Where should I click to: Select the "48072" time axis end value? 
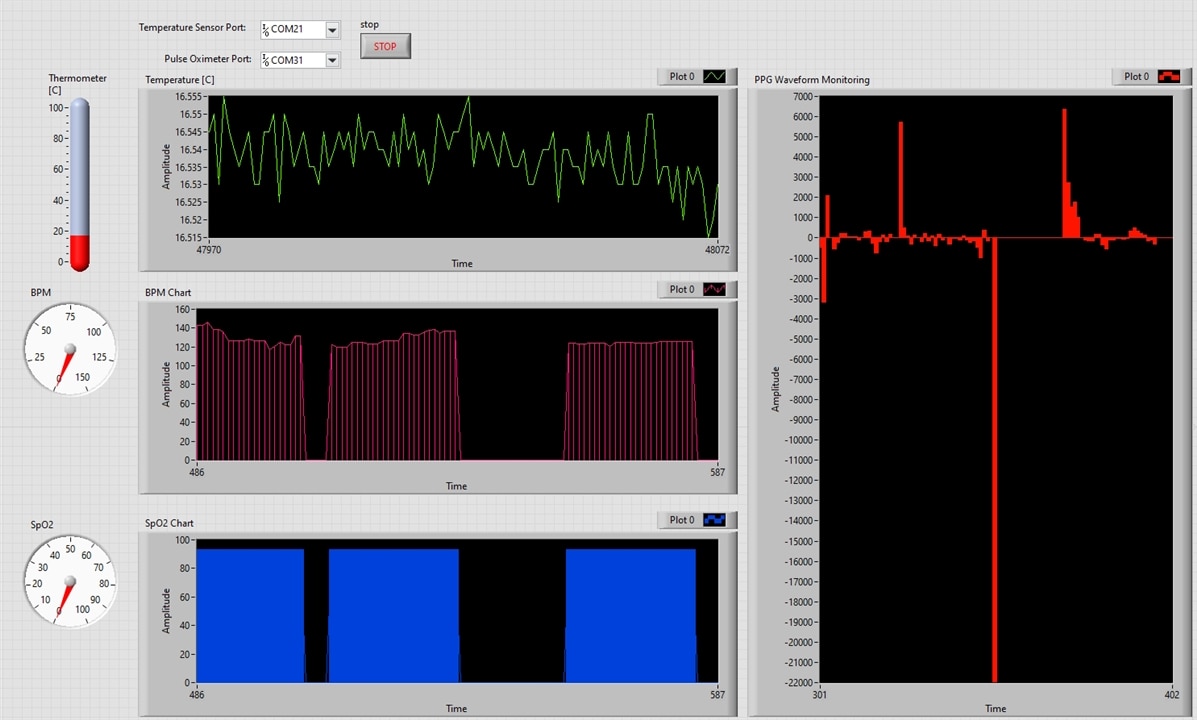(x=717, y=250)
